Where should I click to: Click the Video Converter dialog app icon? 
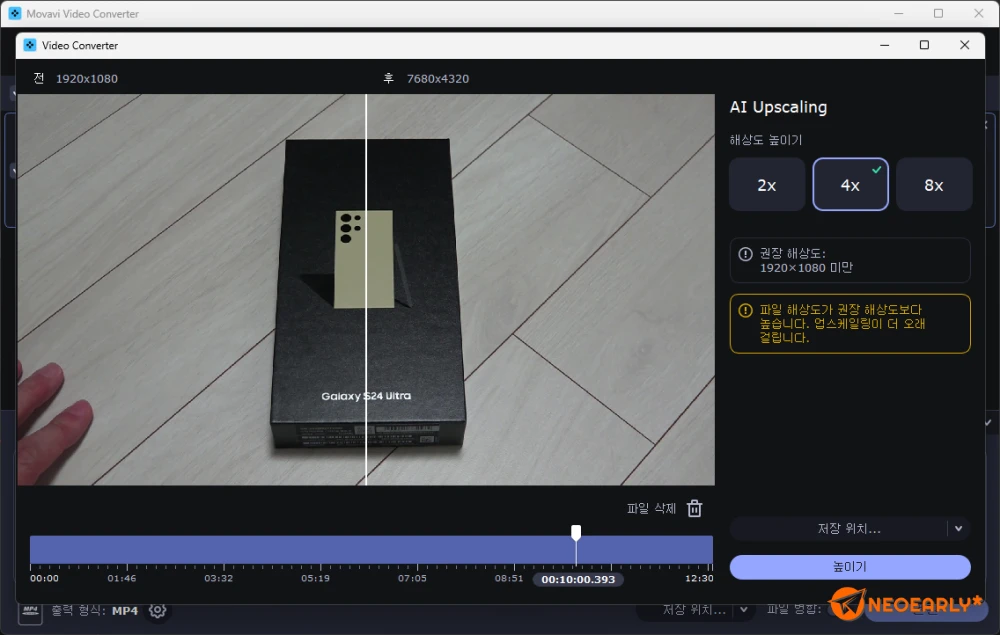(30, 45)
